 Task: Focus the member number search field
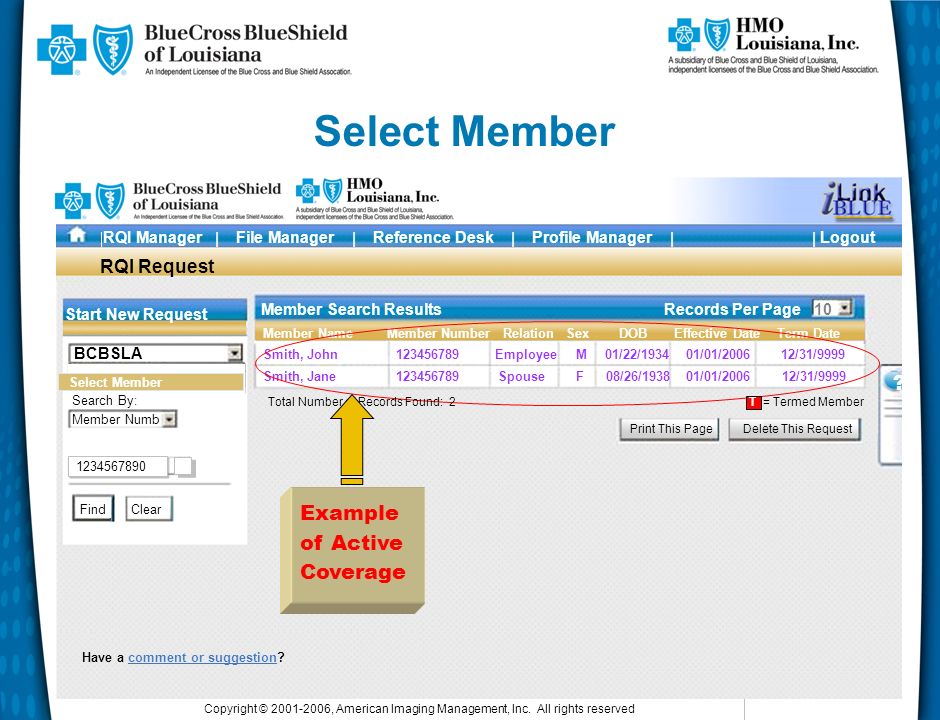tap(118, 466)
